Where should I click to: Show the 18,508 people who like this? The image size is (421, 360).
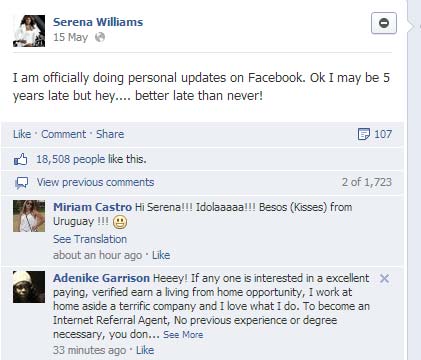coord(91,159)
